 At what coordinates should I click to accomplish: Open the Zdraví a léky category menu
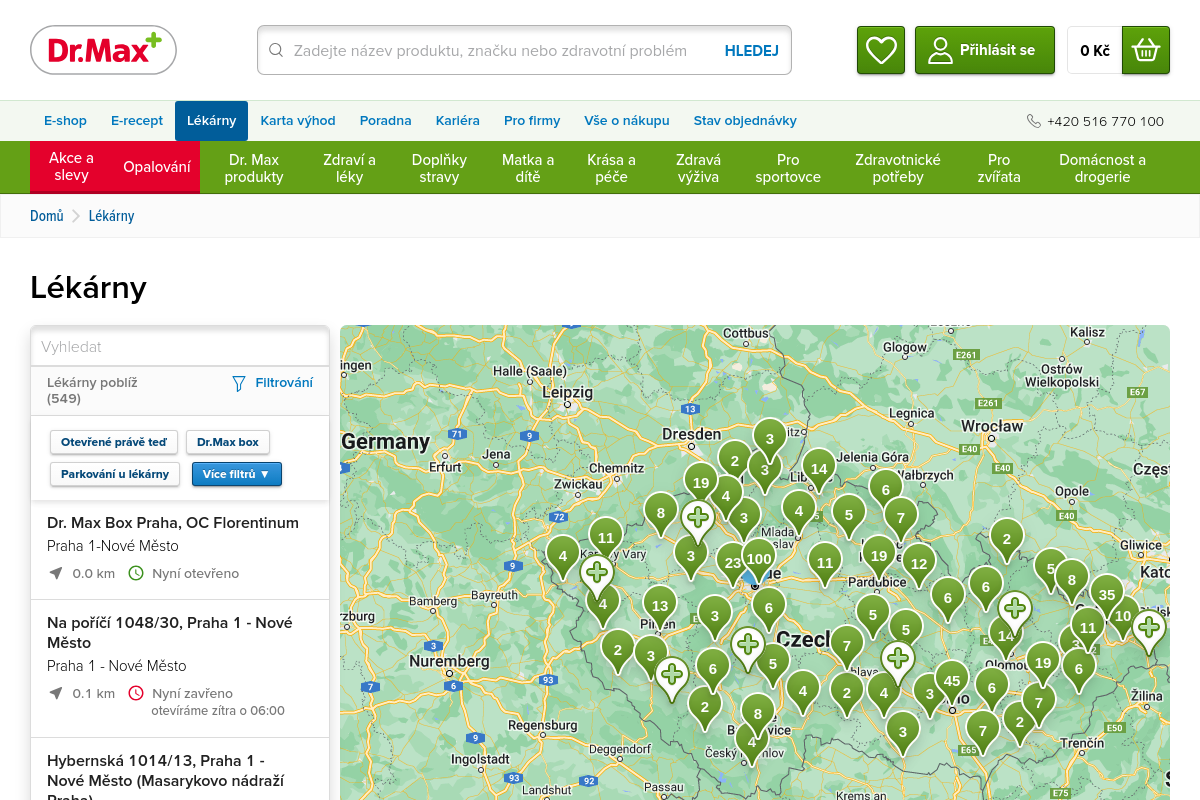pos(349,168)
